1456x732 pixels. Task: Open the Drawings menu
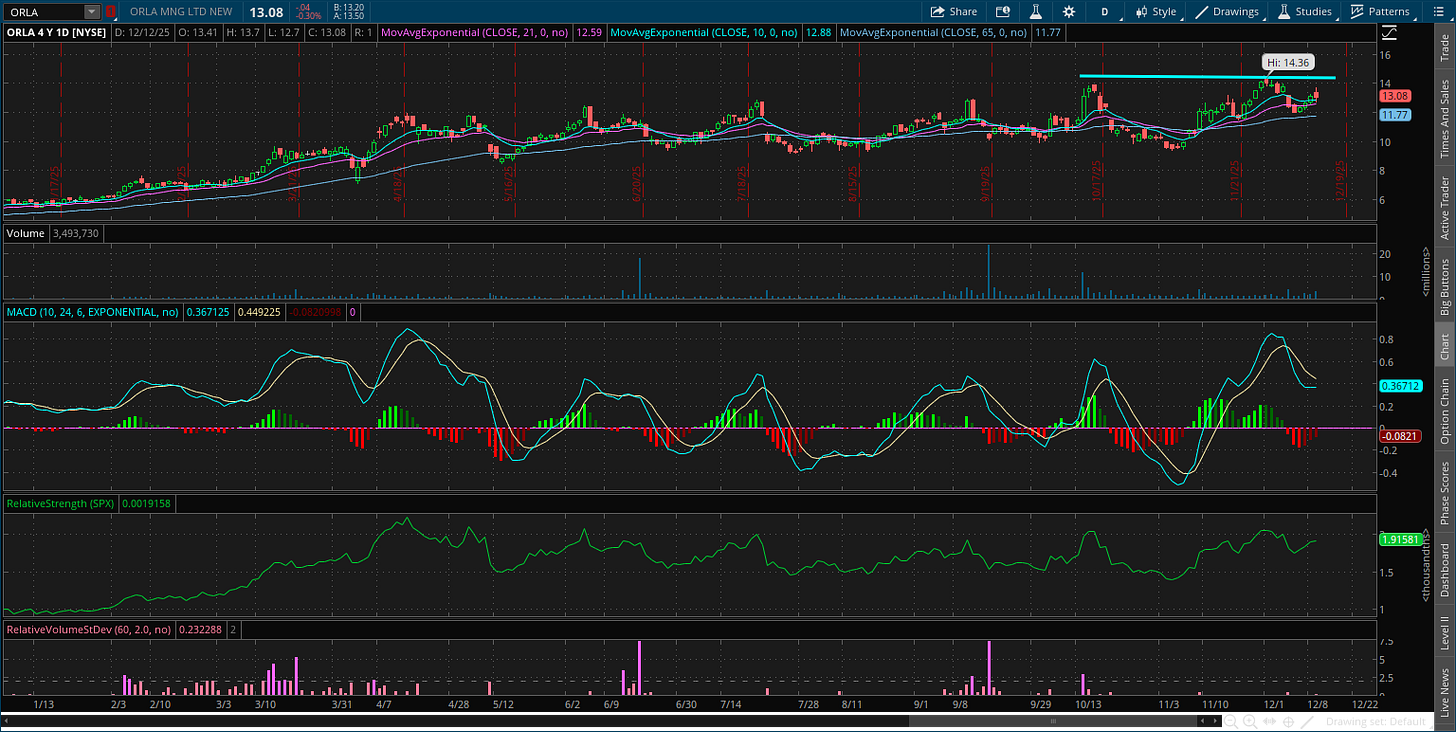1228,12
